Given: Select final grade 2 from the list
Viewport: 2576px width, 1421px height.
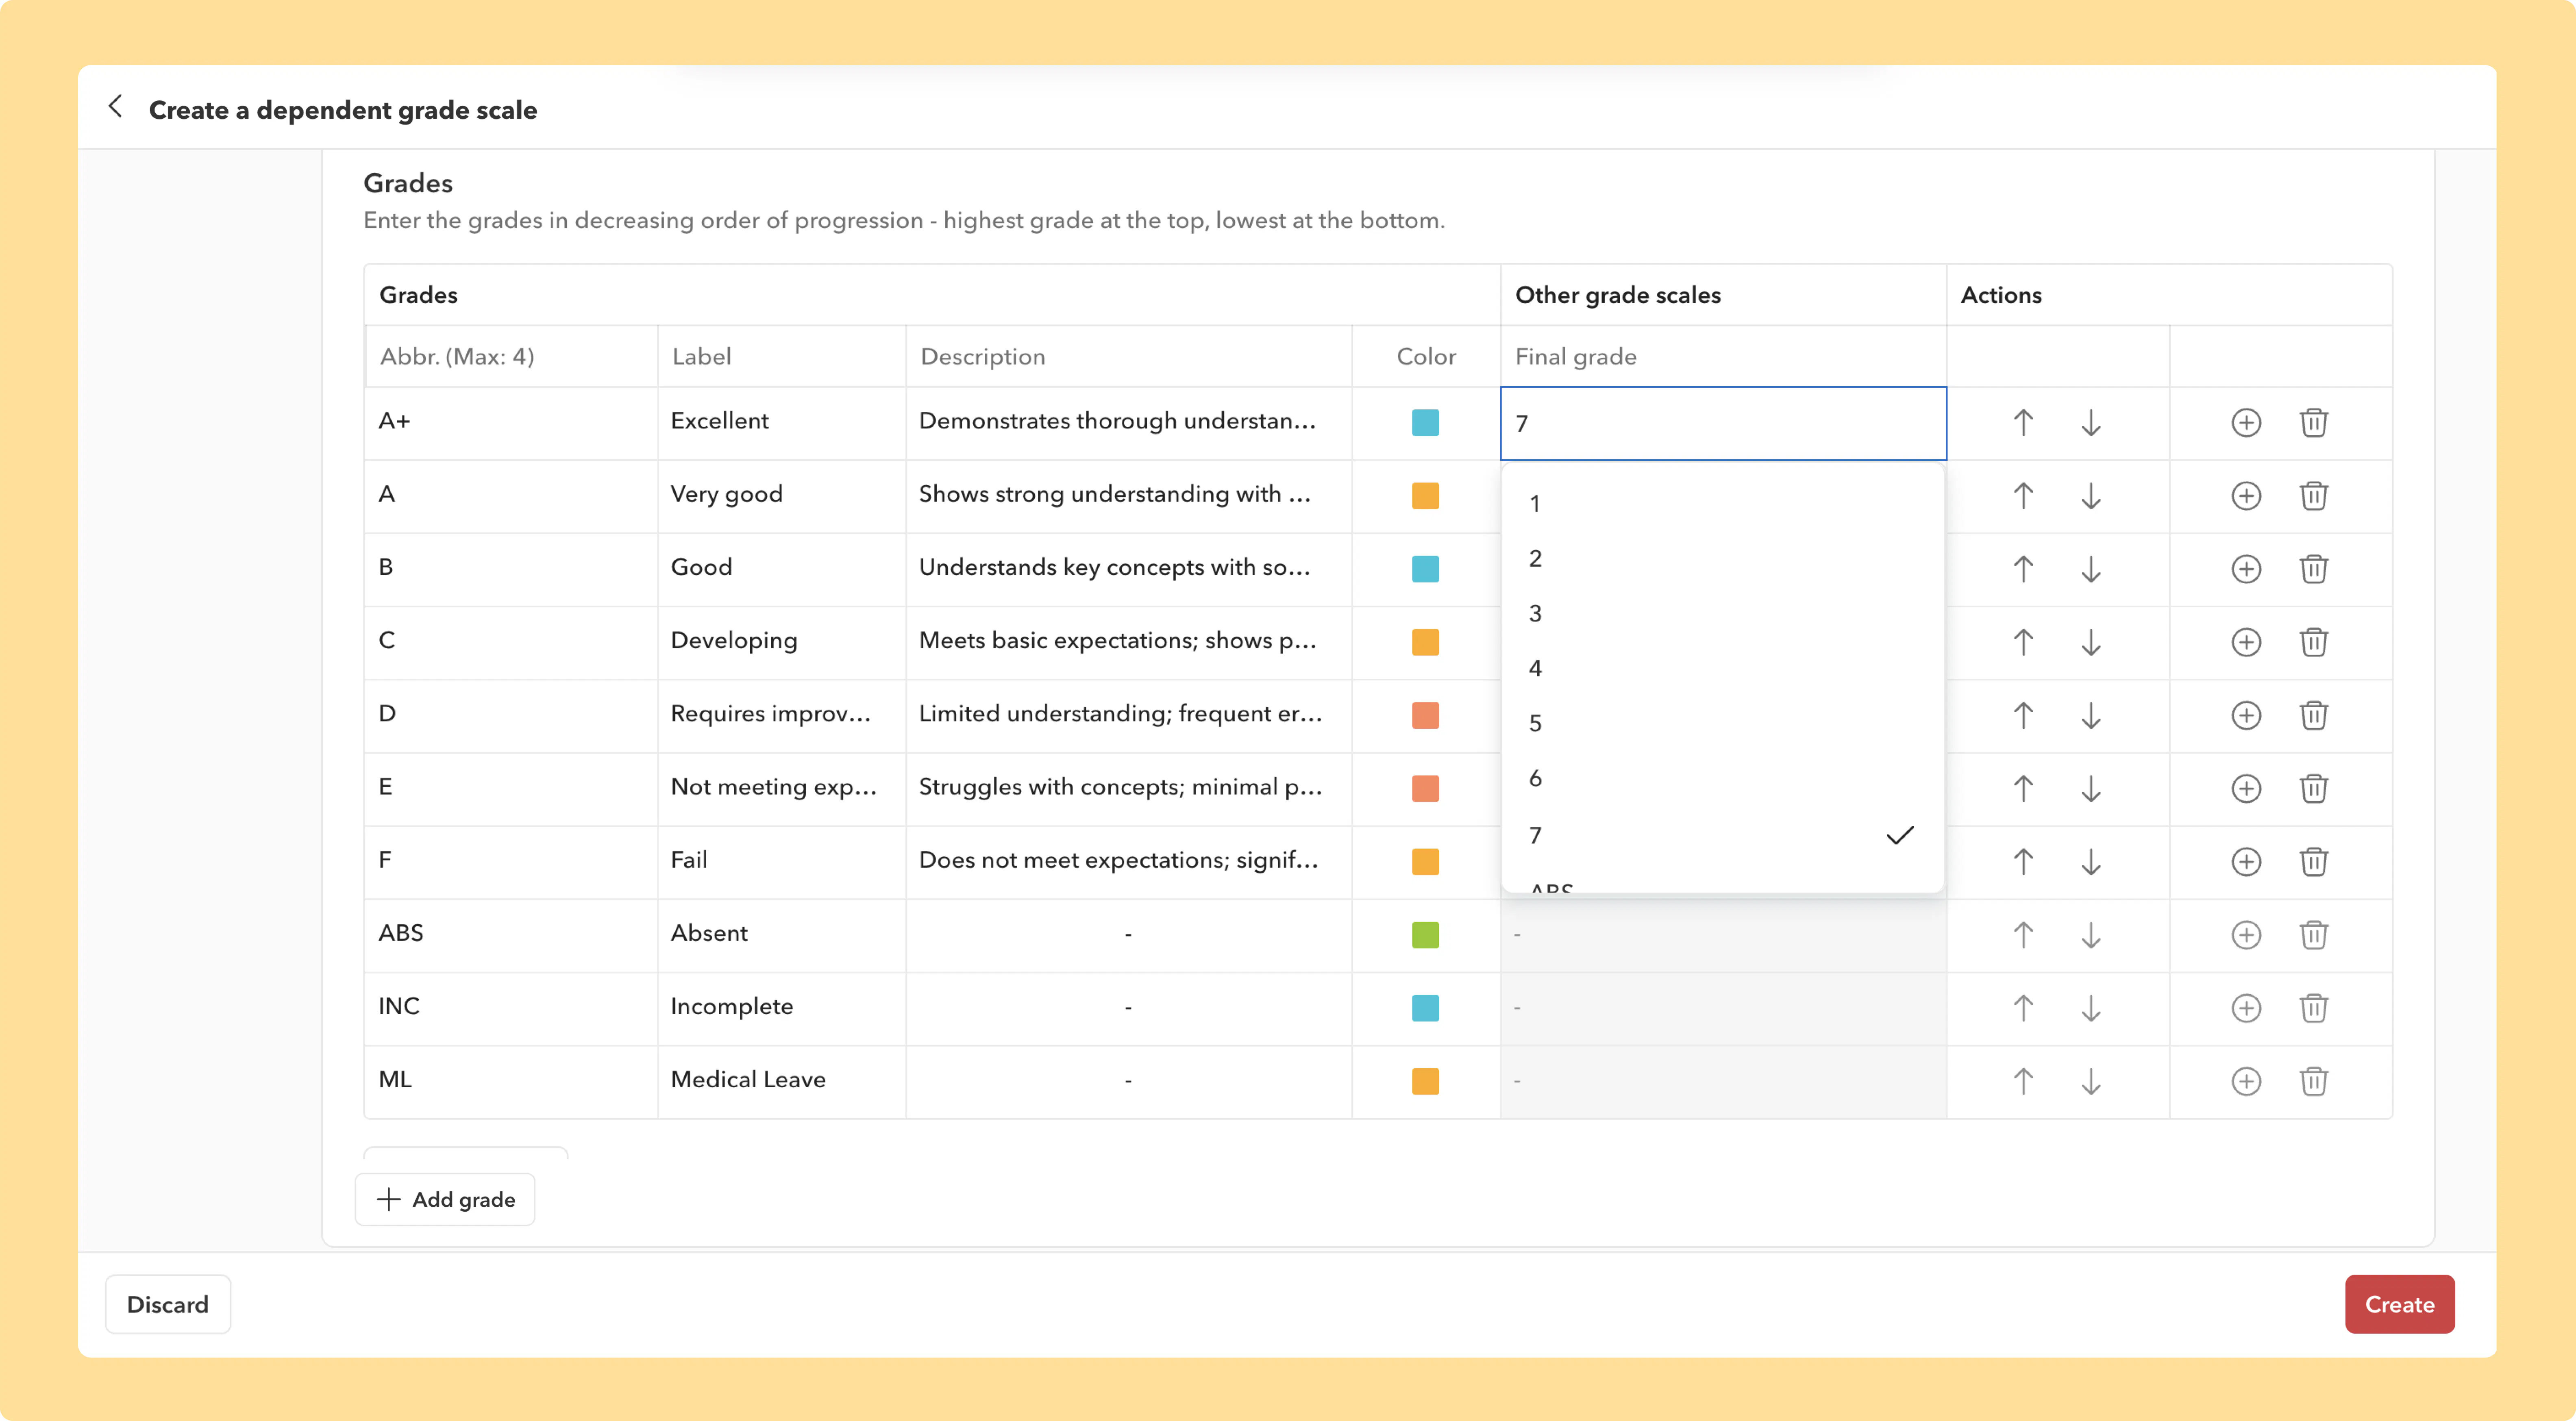Looking at the screenshot, I should (1723, 558).
